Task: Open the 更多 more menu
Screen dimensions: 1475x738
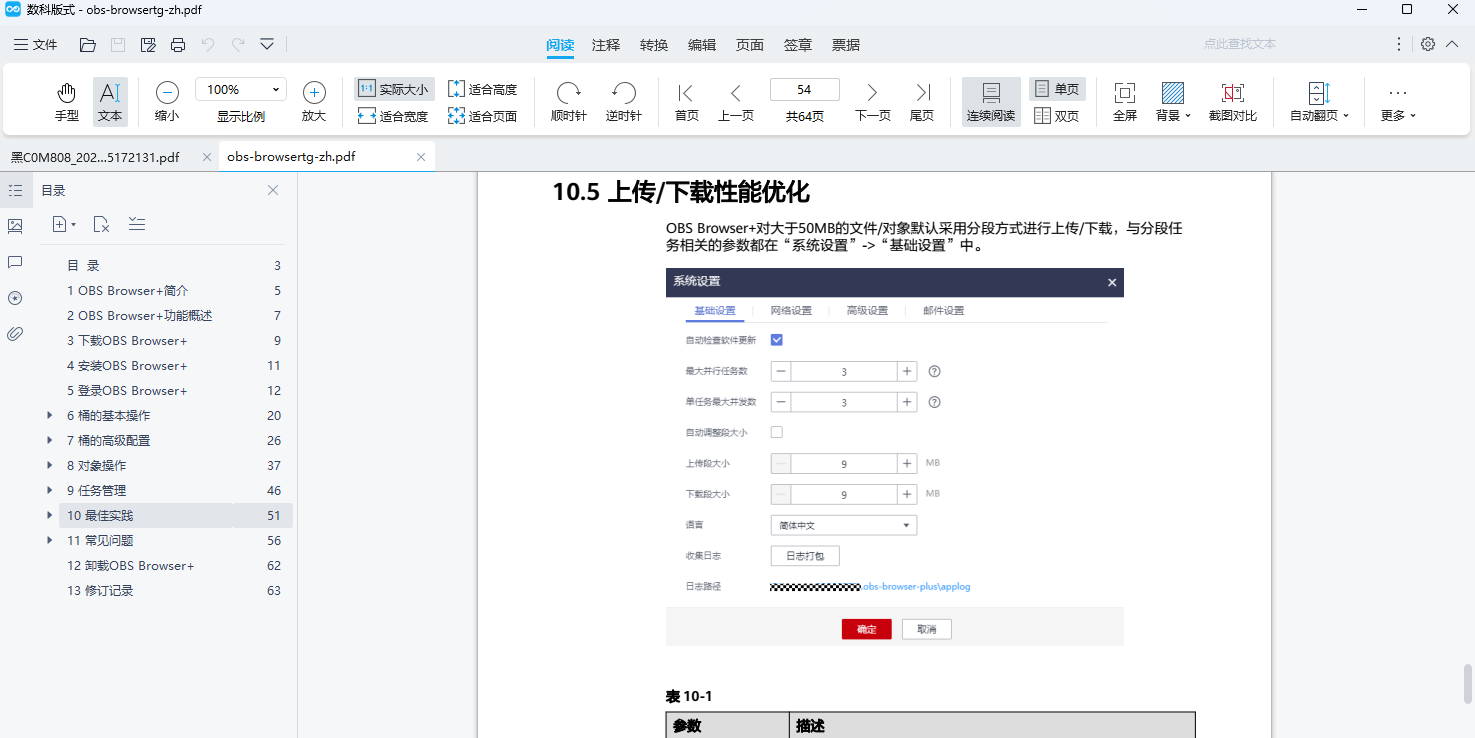Action: 1398,103
